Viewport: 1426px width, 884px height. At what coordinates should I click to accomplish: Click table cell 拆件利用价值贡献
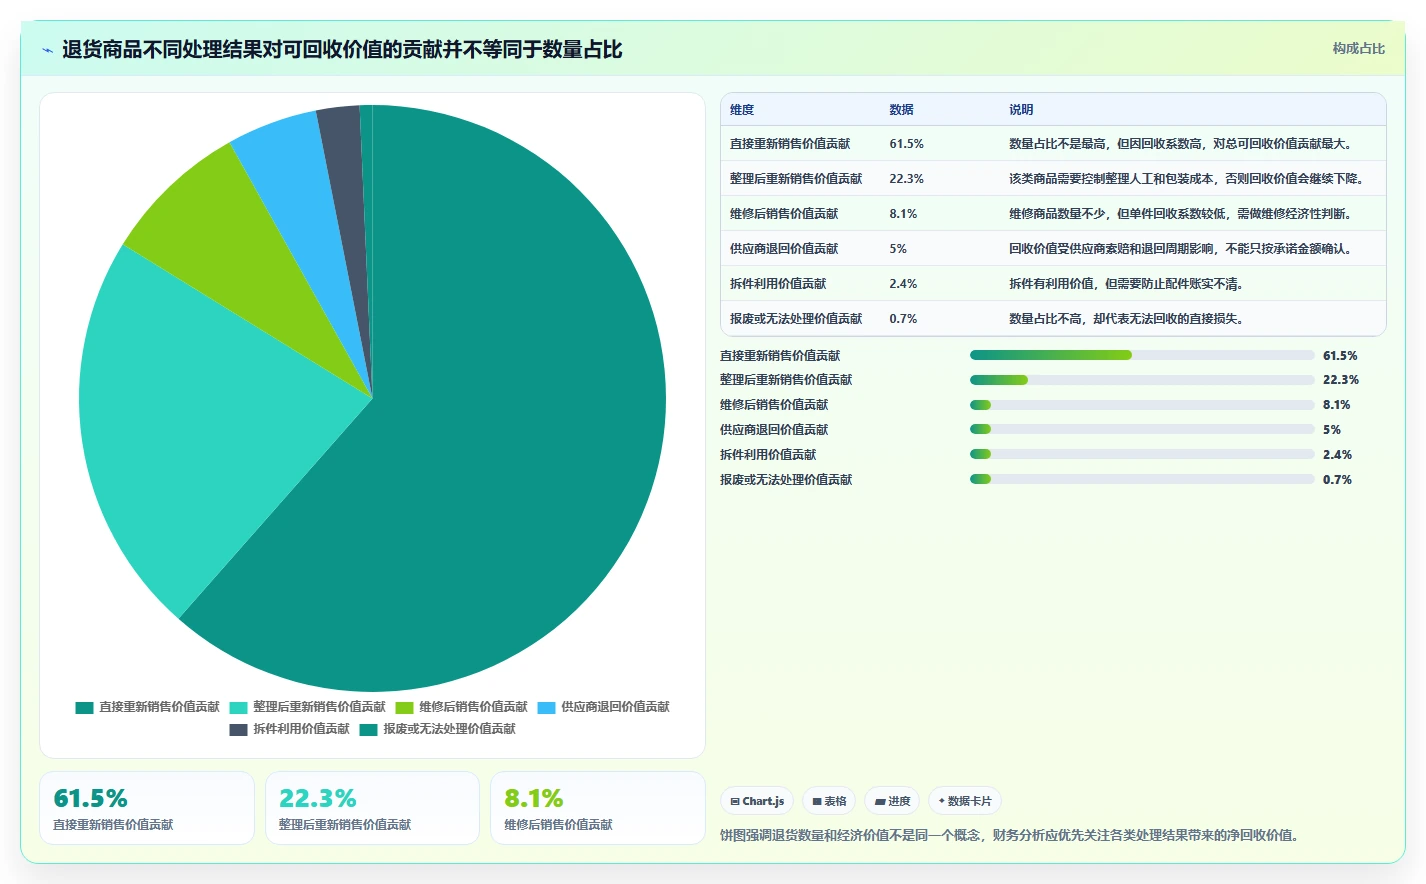coord(778,284)
